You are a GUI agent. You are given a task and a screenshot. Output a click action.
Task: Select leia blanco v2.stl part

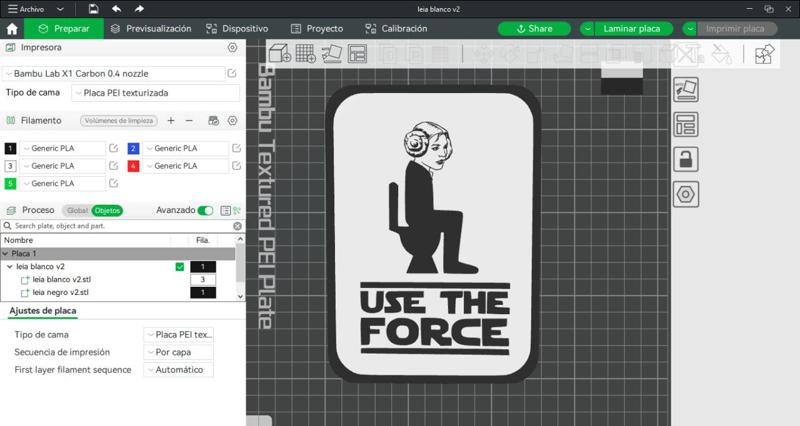(62, 280)
